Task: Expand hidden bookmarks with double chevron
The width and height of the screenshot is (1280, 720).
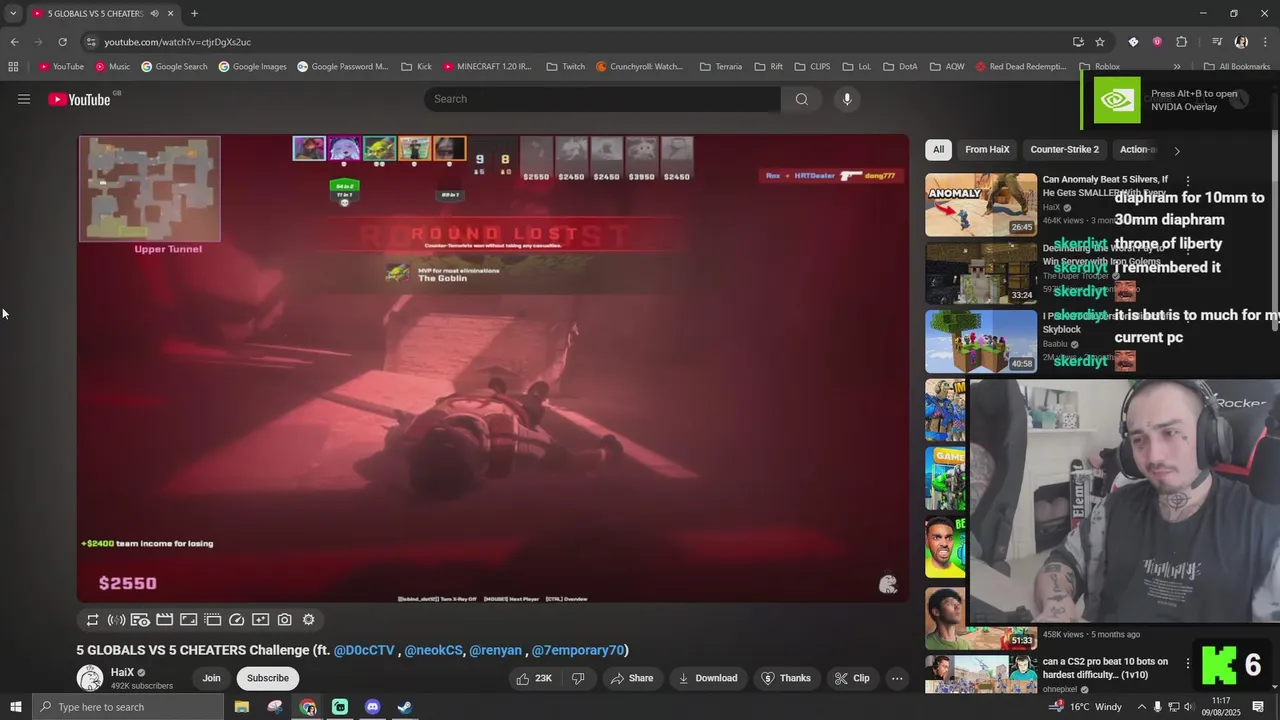Action: (x=1176, y=67)
